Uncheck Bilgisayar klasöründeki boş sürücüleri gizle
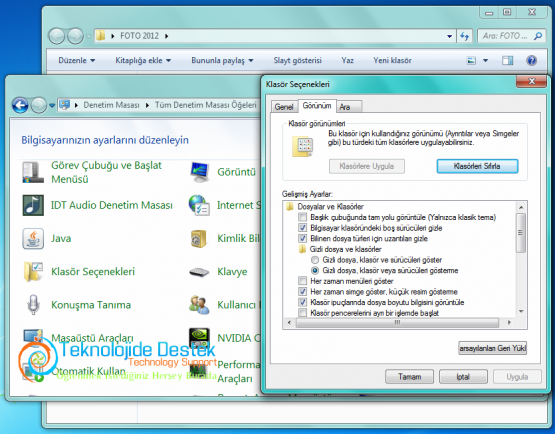This screenshot has width=555, height=434. point(302,228)
